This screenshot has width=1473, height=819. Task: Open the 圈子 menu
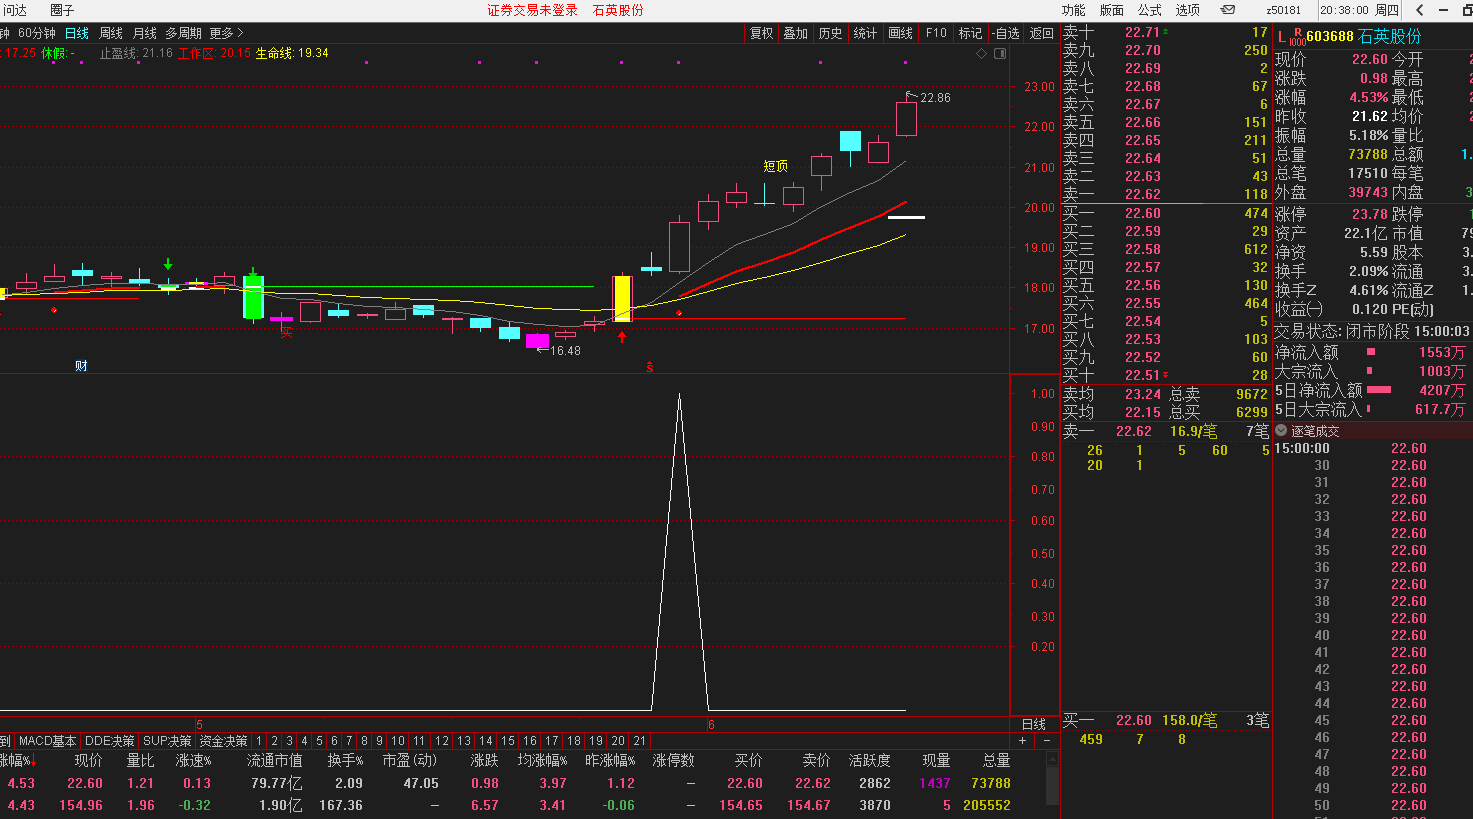[62, 10]
